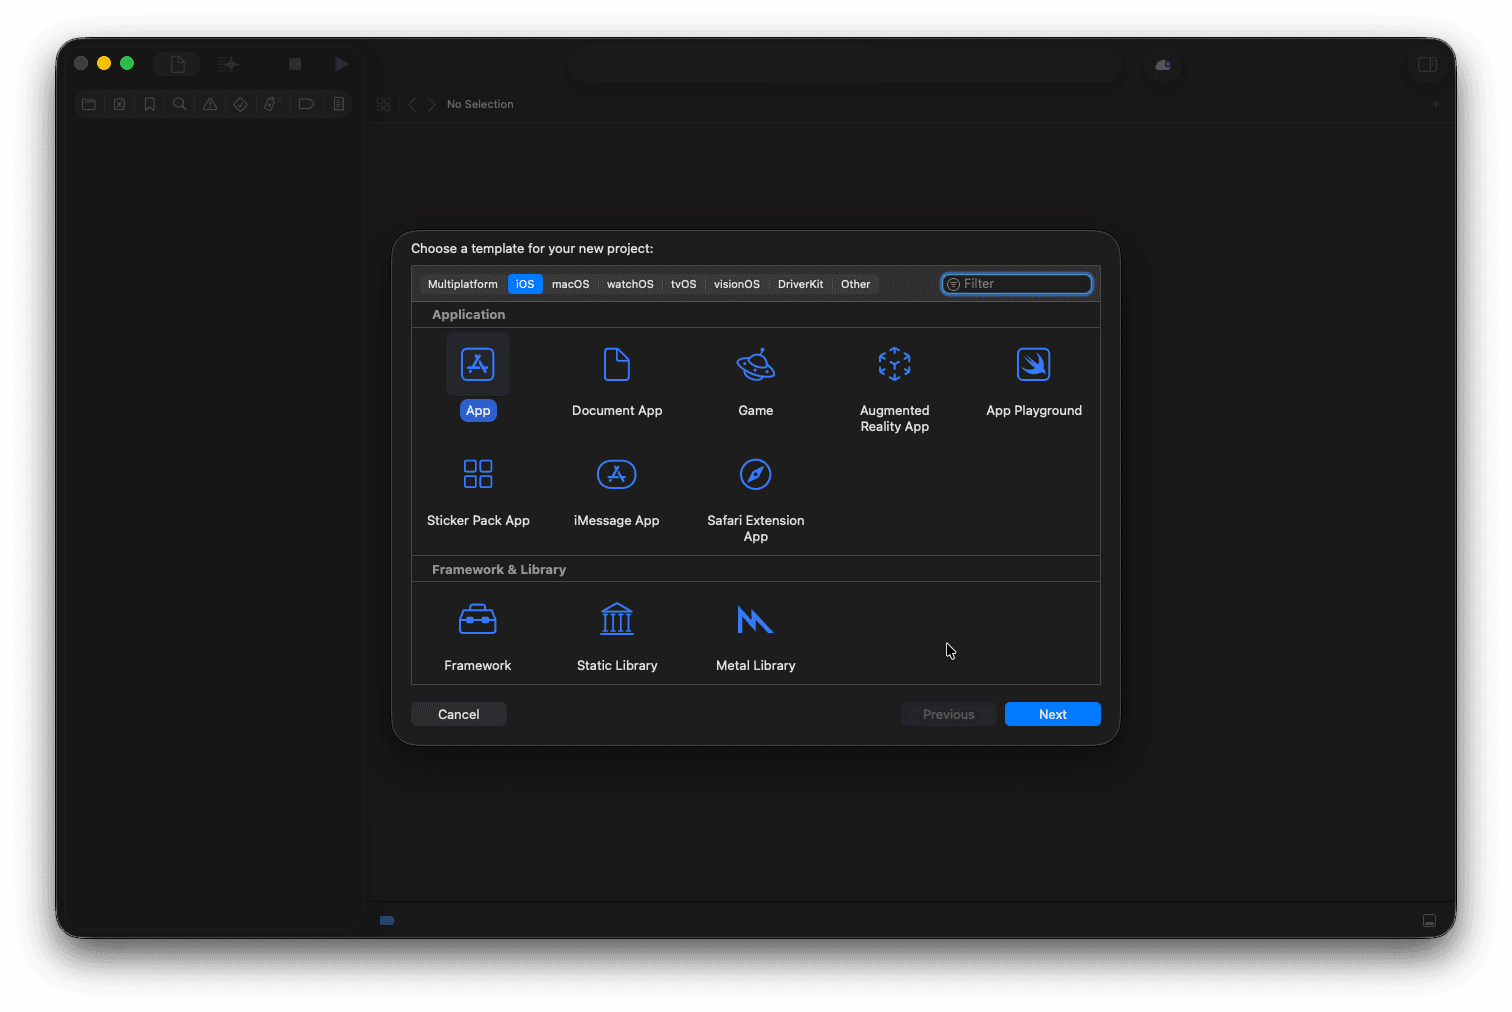This screenshot has width=1512, height=1012.
Task: Select the Static Library template
Action: pyautogui.click(x=617, y=620)
